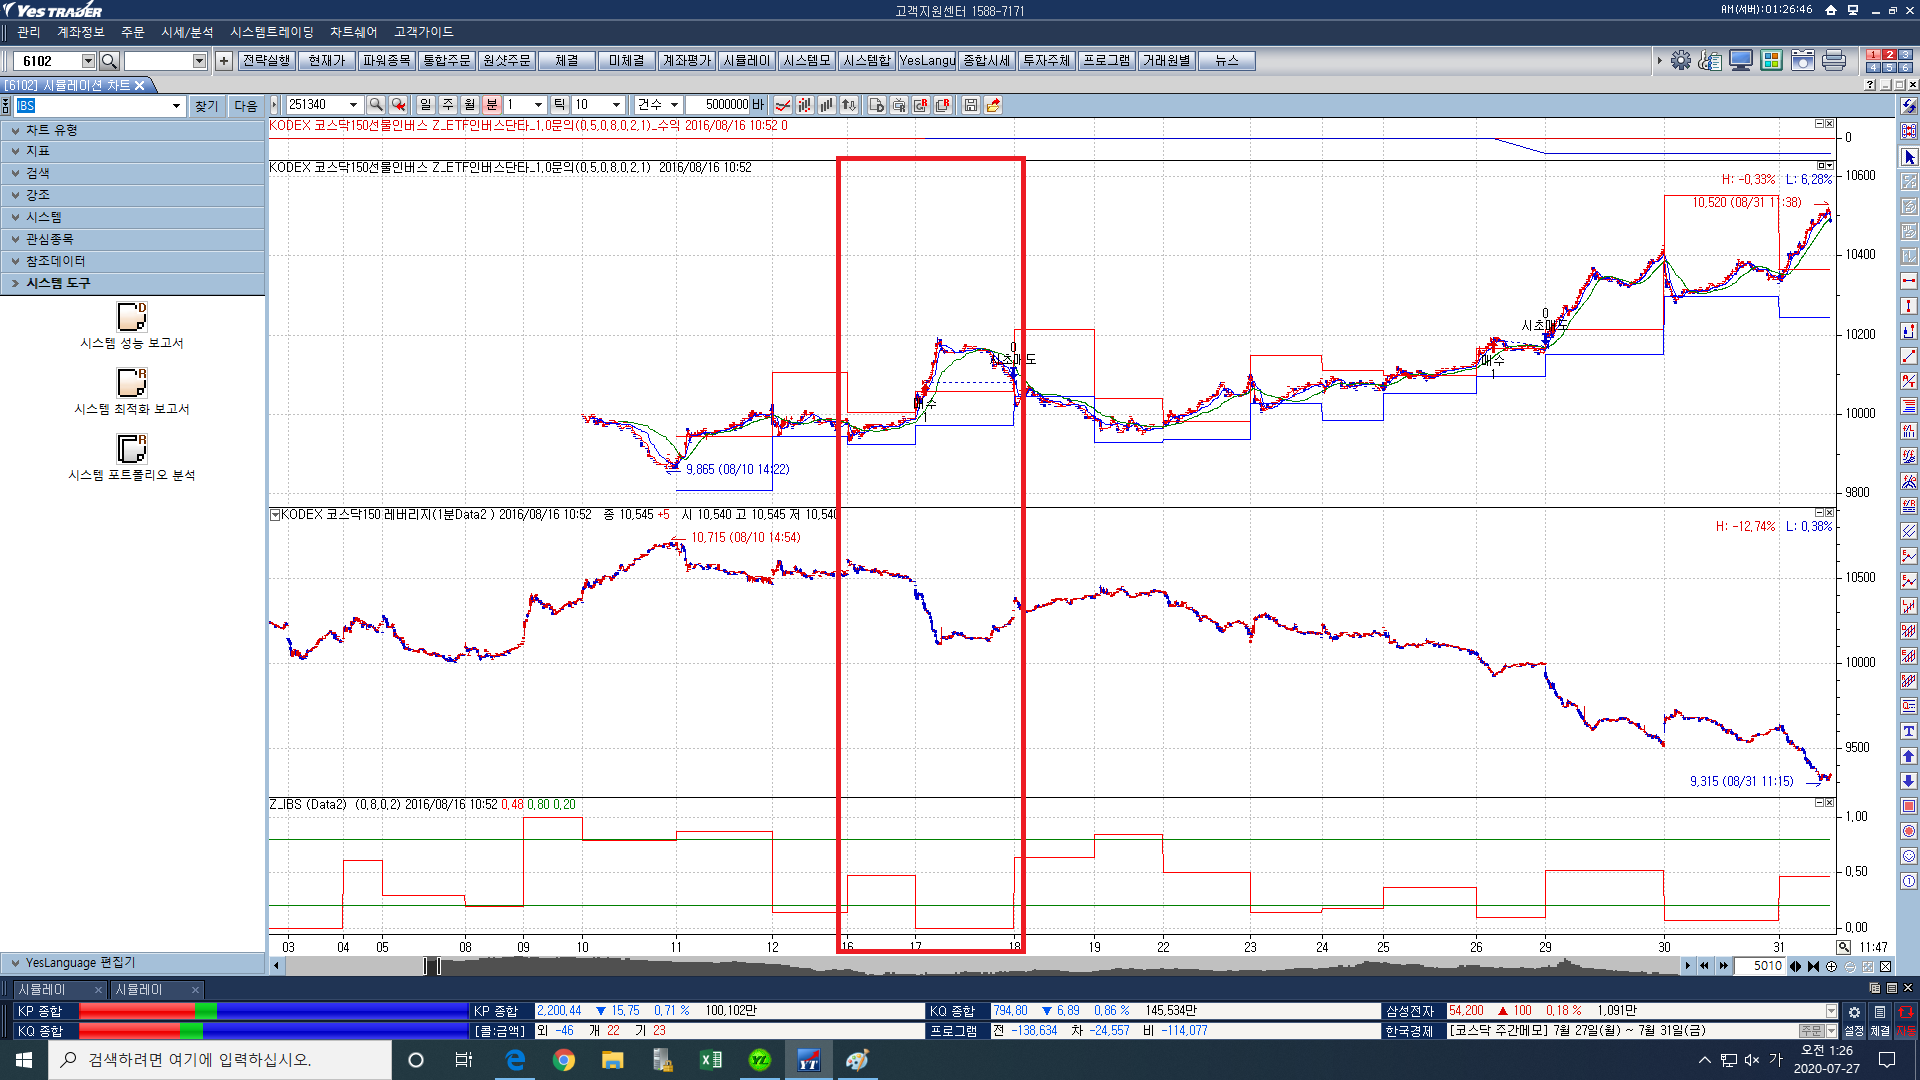Click magnifier search icon beside 251340
The height and width of the screenshot is (1080, 1920).
click(376, 105)
